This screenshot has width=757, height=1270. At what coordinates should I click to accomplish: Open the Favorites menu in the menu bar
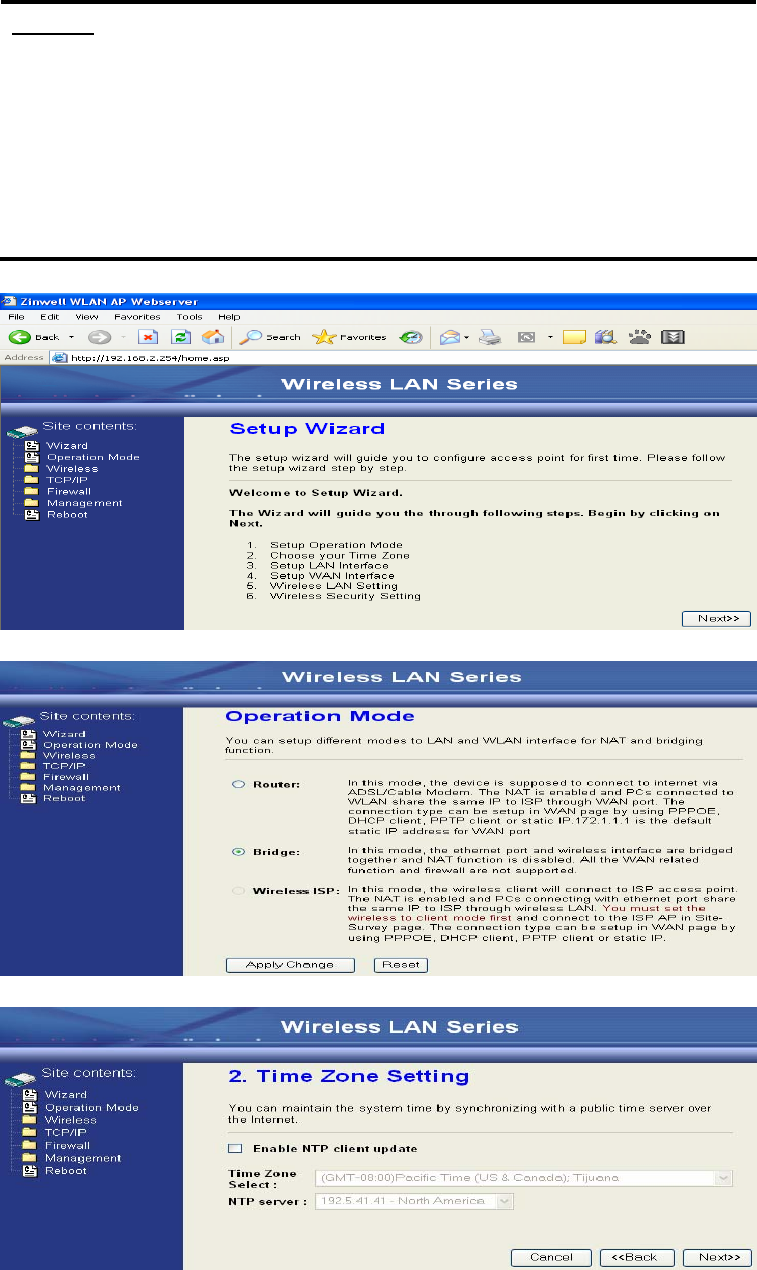(x=137, y=317)
